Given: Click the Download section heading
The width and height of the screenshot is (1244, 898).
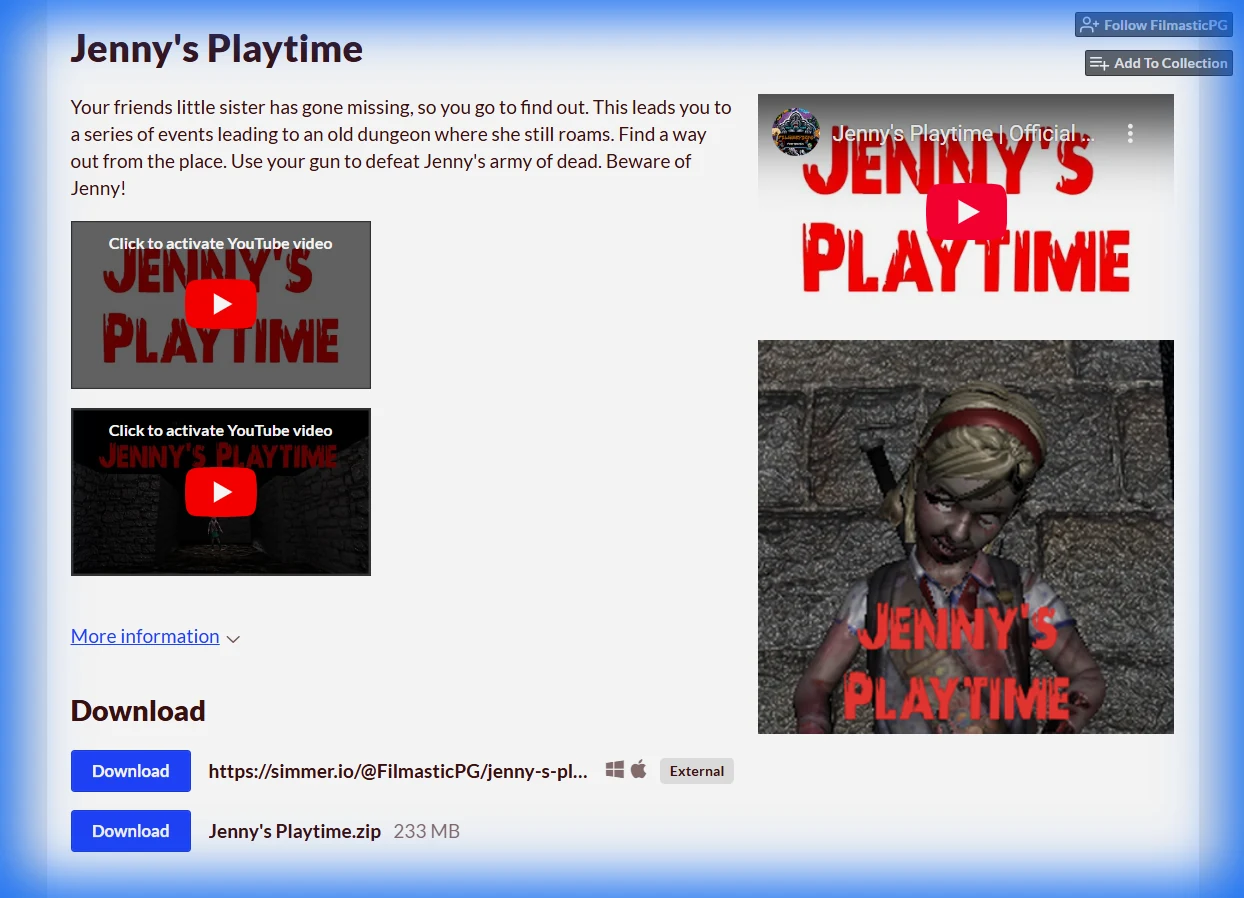Looking at the screenshot, I should pyautogui.click(x=138, y=711).
